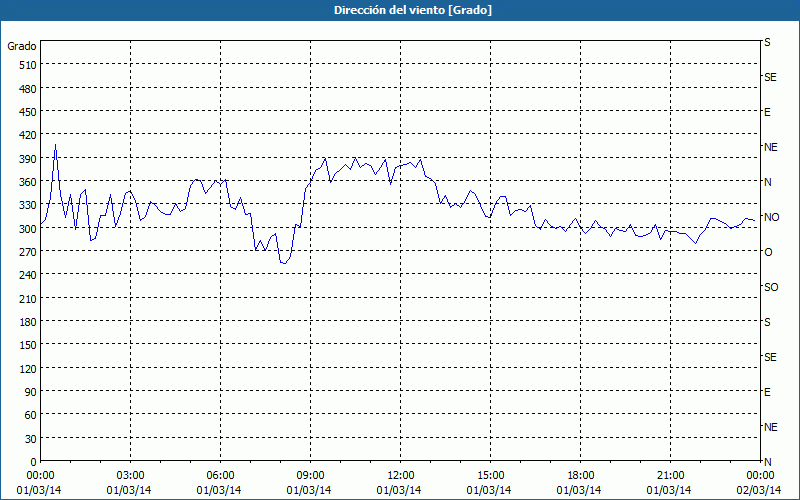The height and width of the screenshot is (500, 800).
Task: Select the 'SE' compass label aligned with 120
Action: coord(770,357)
